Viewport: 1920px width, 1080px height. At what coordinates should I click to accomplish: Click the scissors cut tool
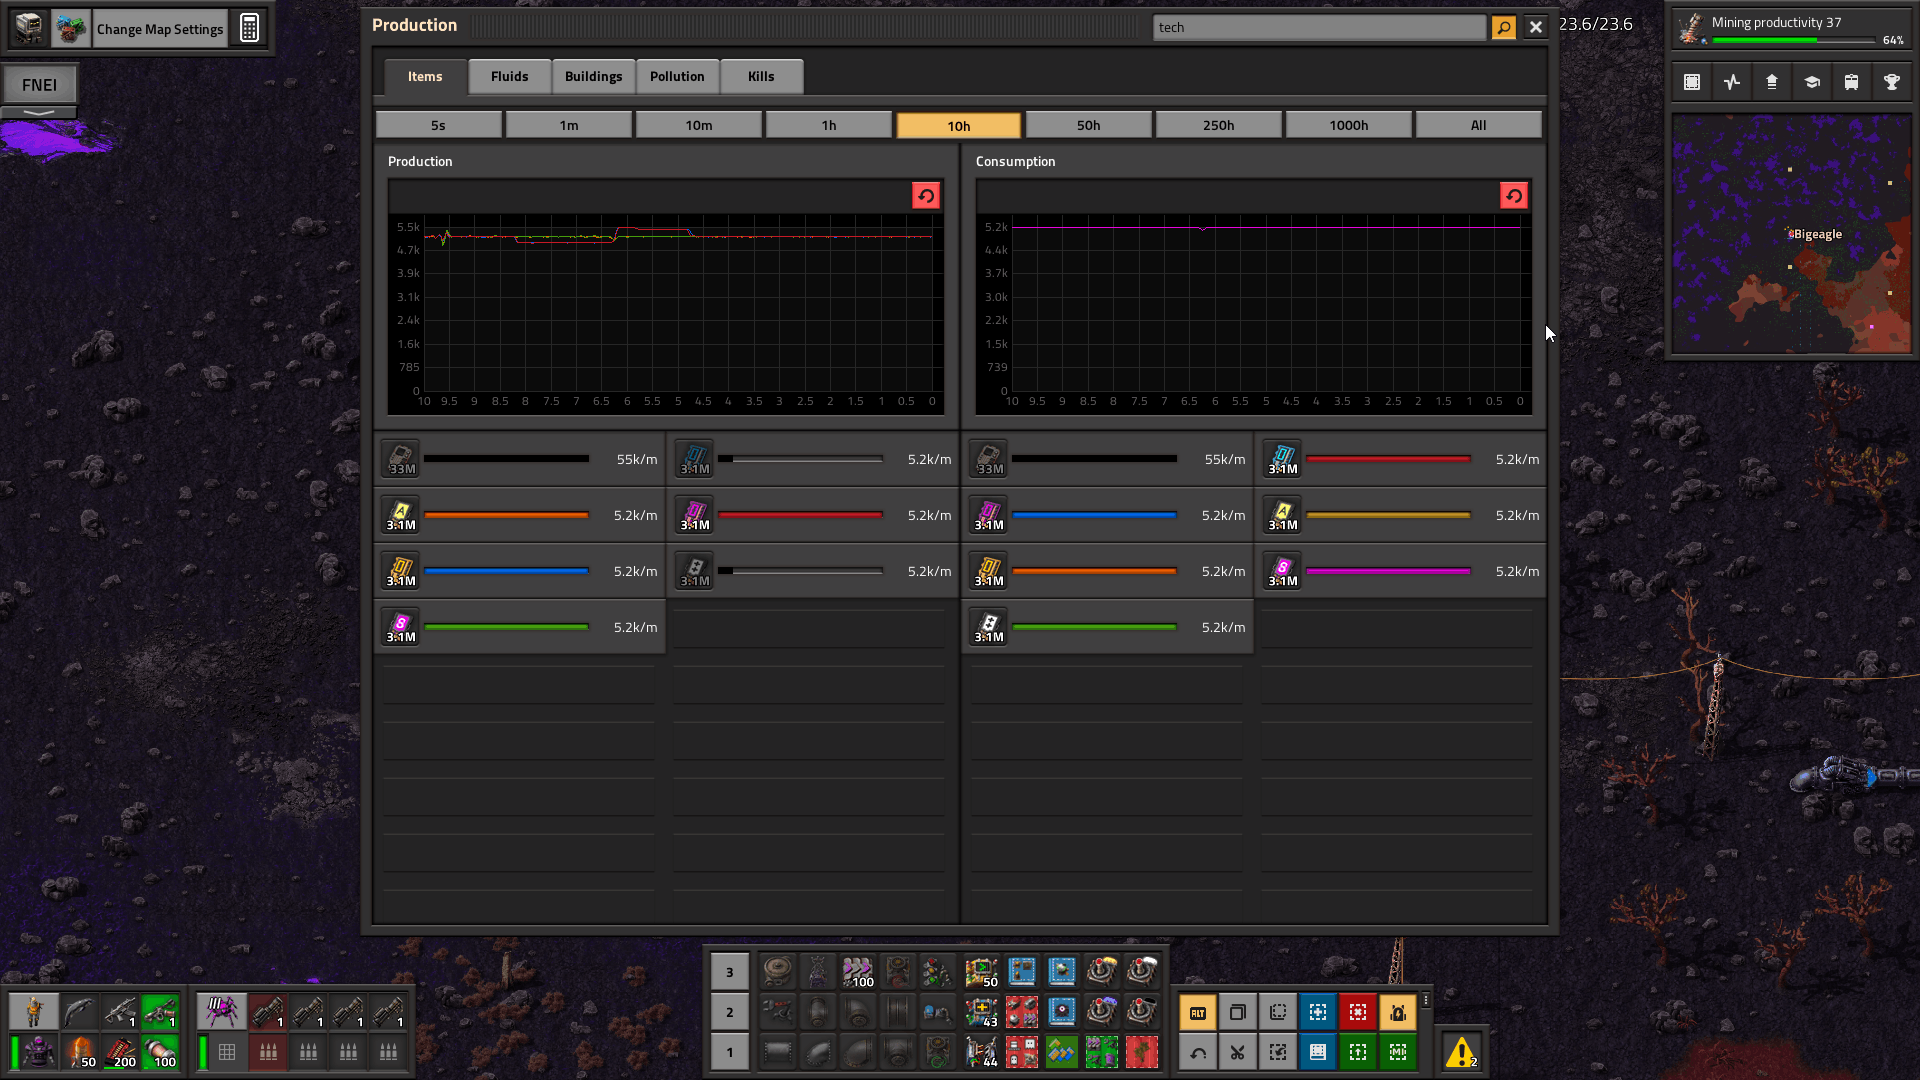pos(1237,1052)
